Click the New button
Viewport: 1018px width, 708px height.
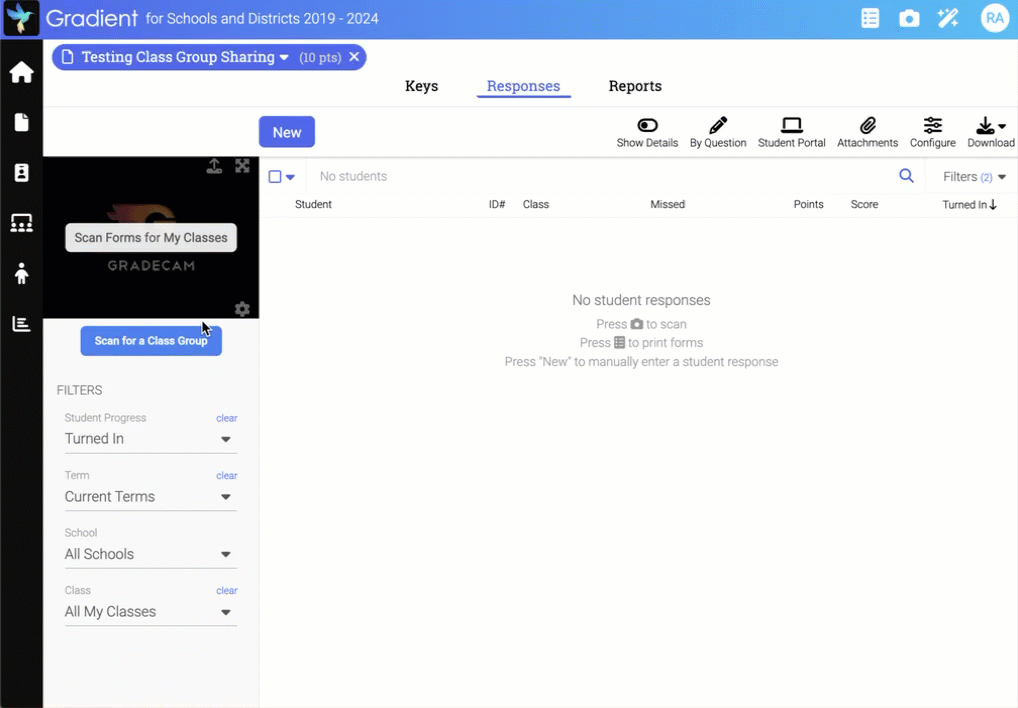tap(287, 132)
